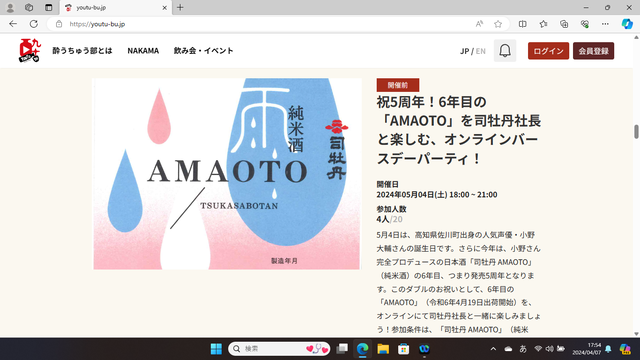Open the read aloud icon
The image size is (640, 360).
coord(479,24)
